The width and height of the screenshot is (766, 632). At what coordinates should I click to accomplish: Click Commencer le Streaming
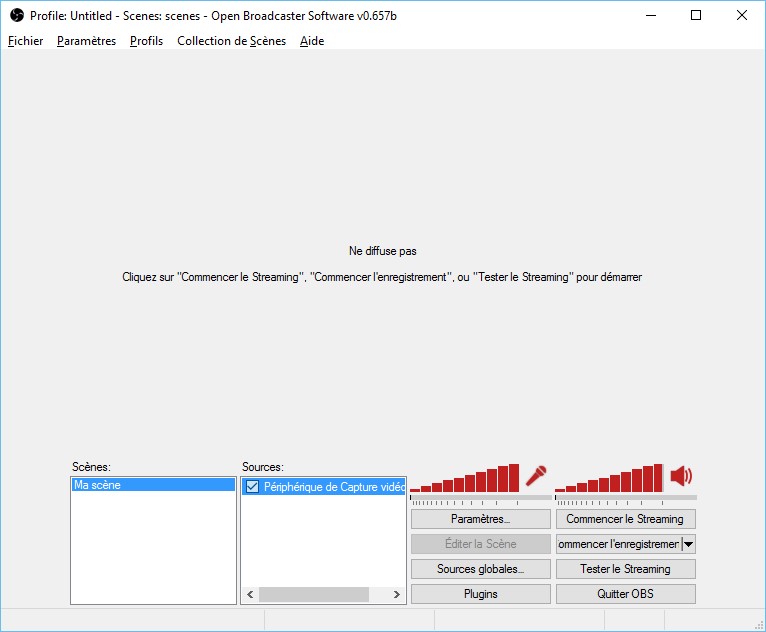click(x=625, y=519)
